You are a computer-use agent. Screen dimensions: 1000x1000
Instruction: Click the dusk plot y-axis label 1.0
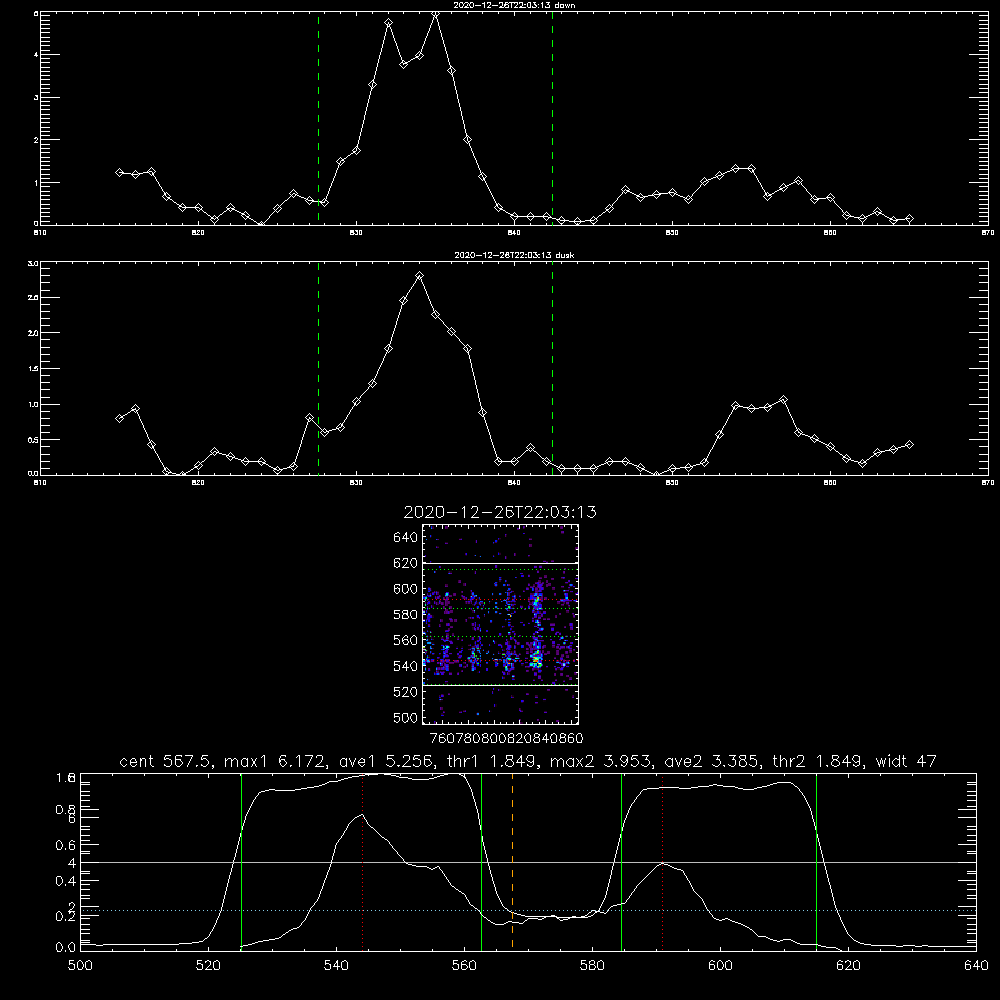34,404
